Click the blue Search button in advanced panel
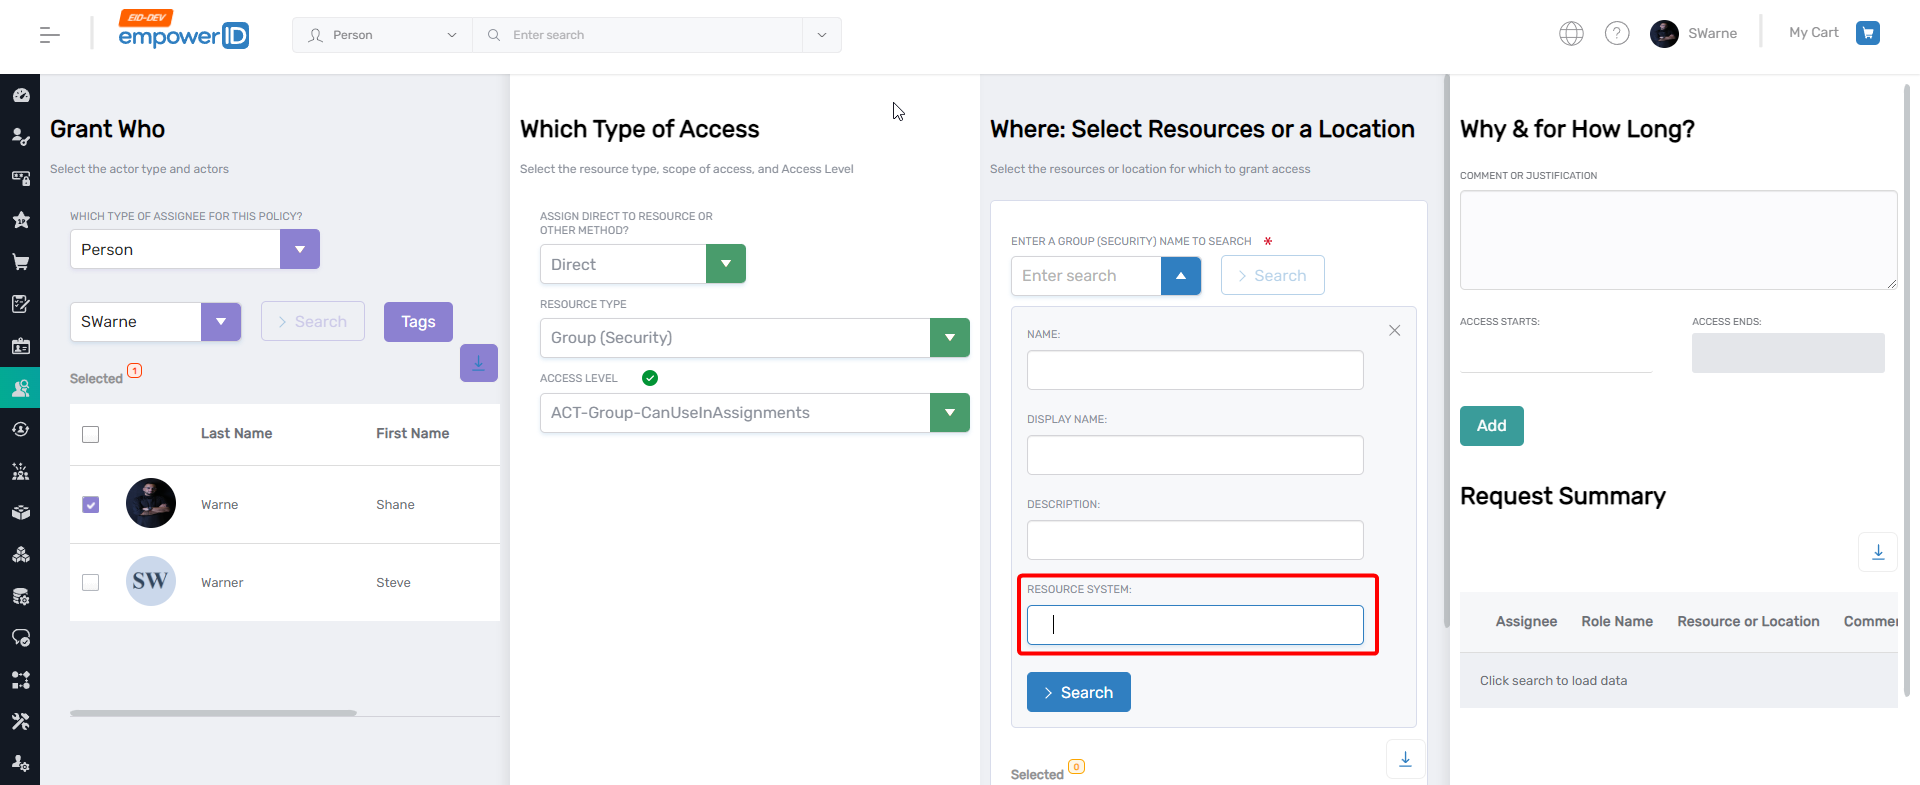Image resolution: width=1920 pixels, height=785 pixels. (x=1079, y=692)
